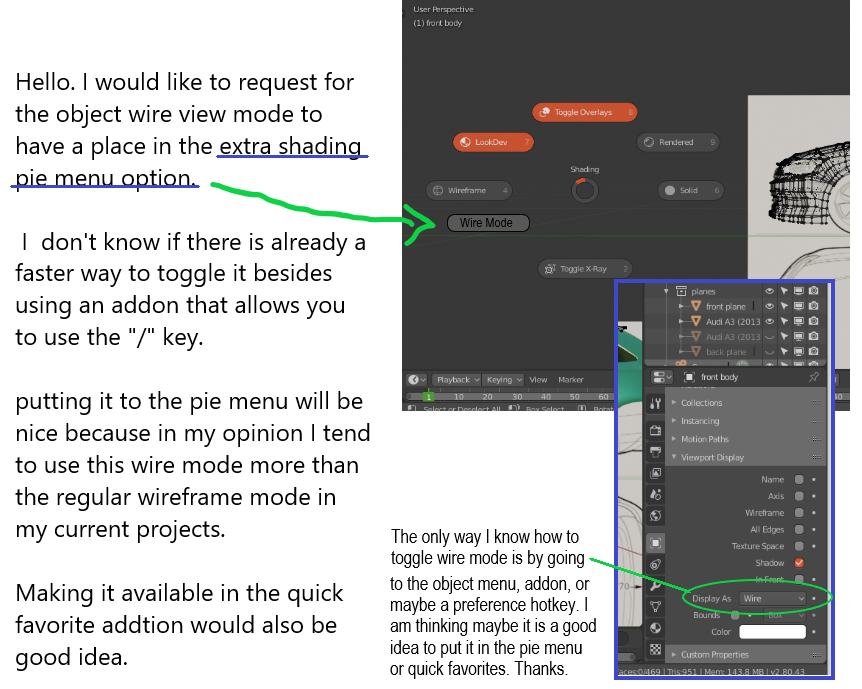Expand the Motion Paths panel
Screen dimensions: 862x689
[x=744, y=439]
